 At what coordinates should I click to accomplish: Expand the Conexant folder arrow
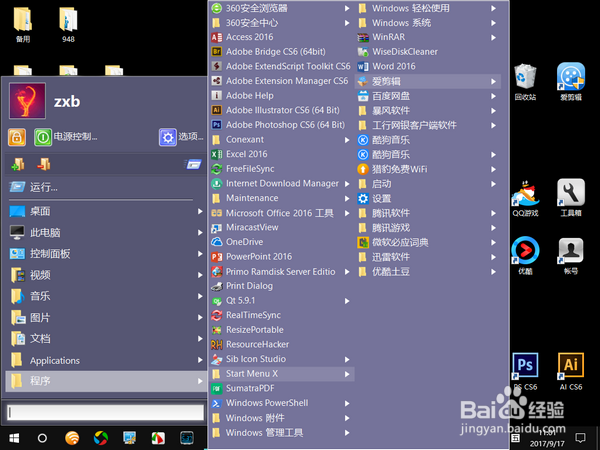(x=347, y=140)
